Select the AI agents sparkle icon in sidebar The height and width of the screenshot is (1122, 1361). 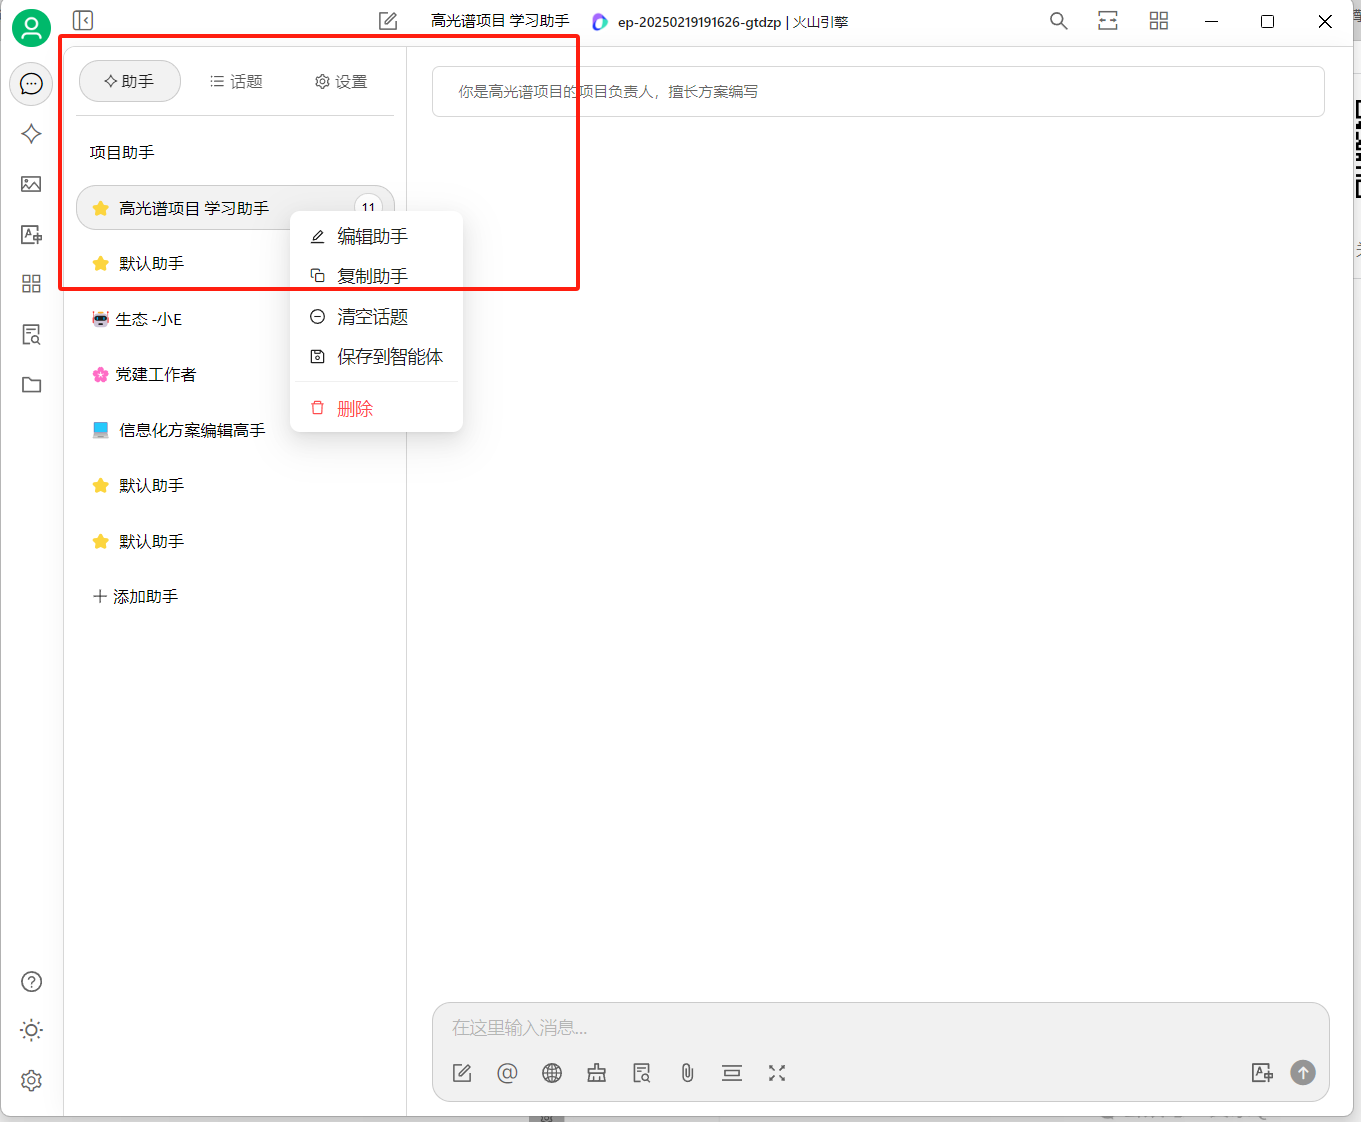pos(31,133)
